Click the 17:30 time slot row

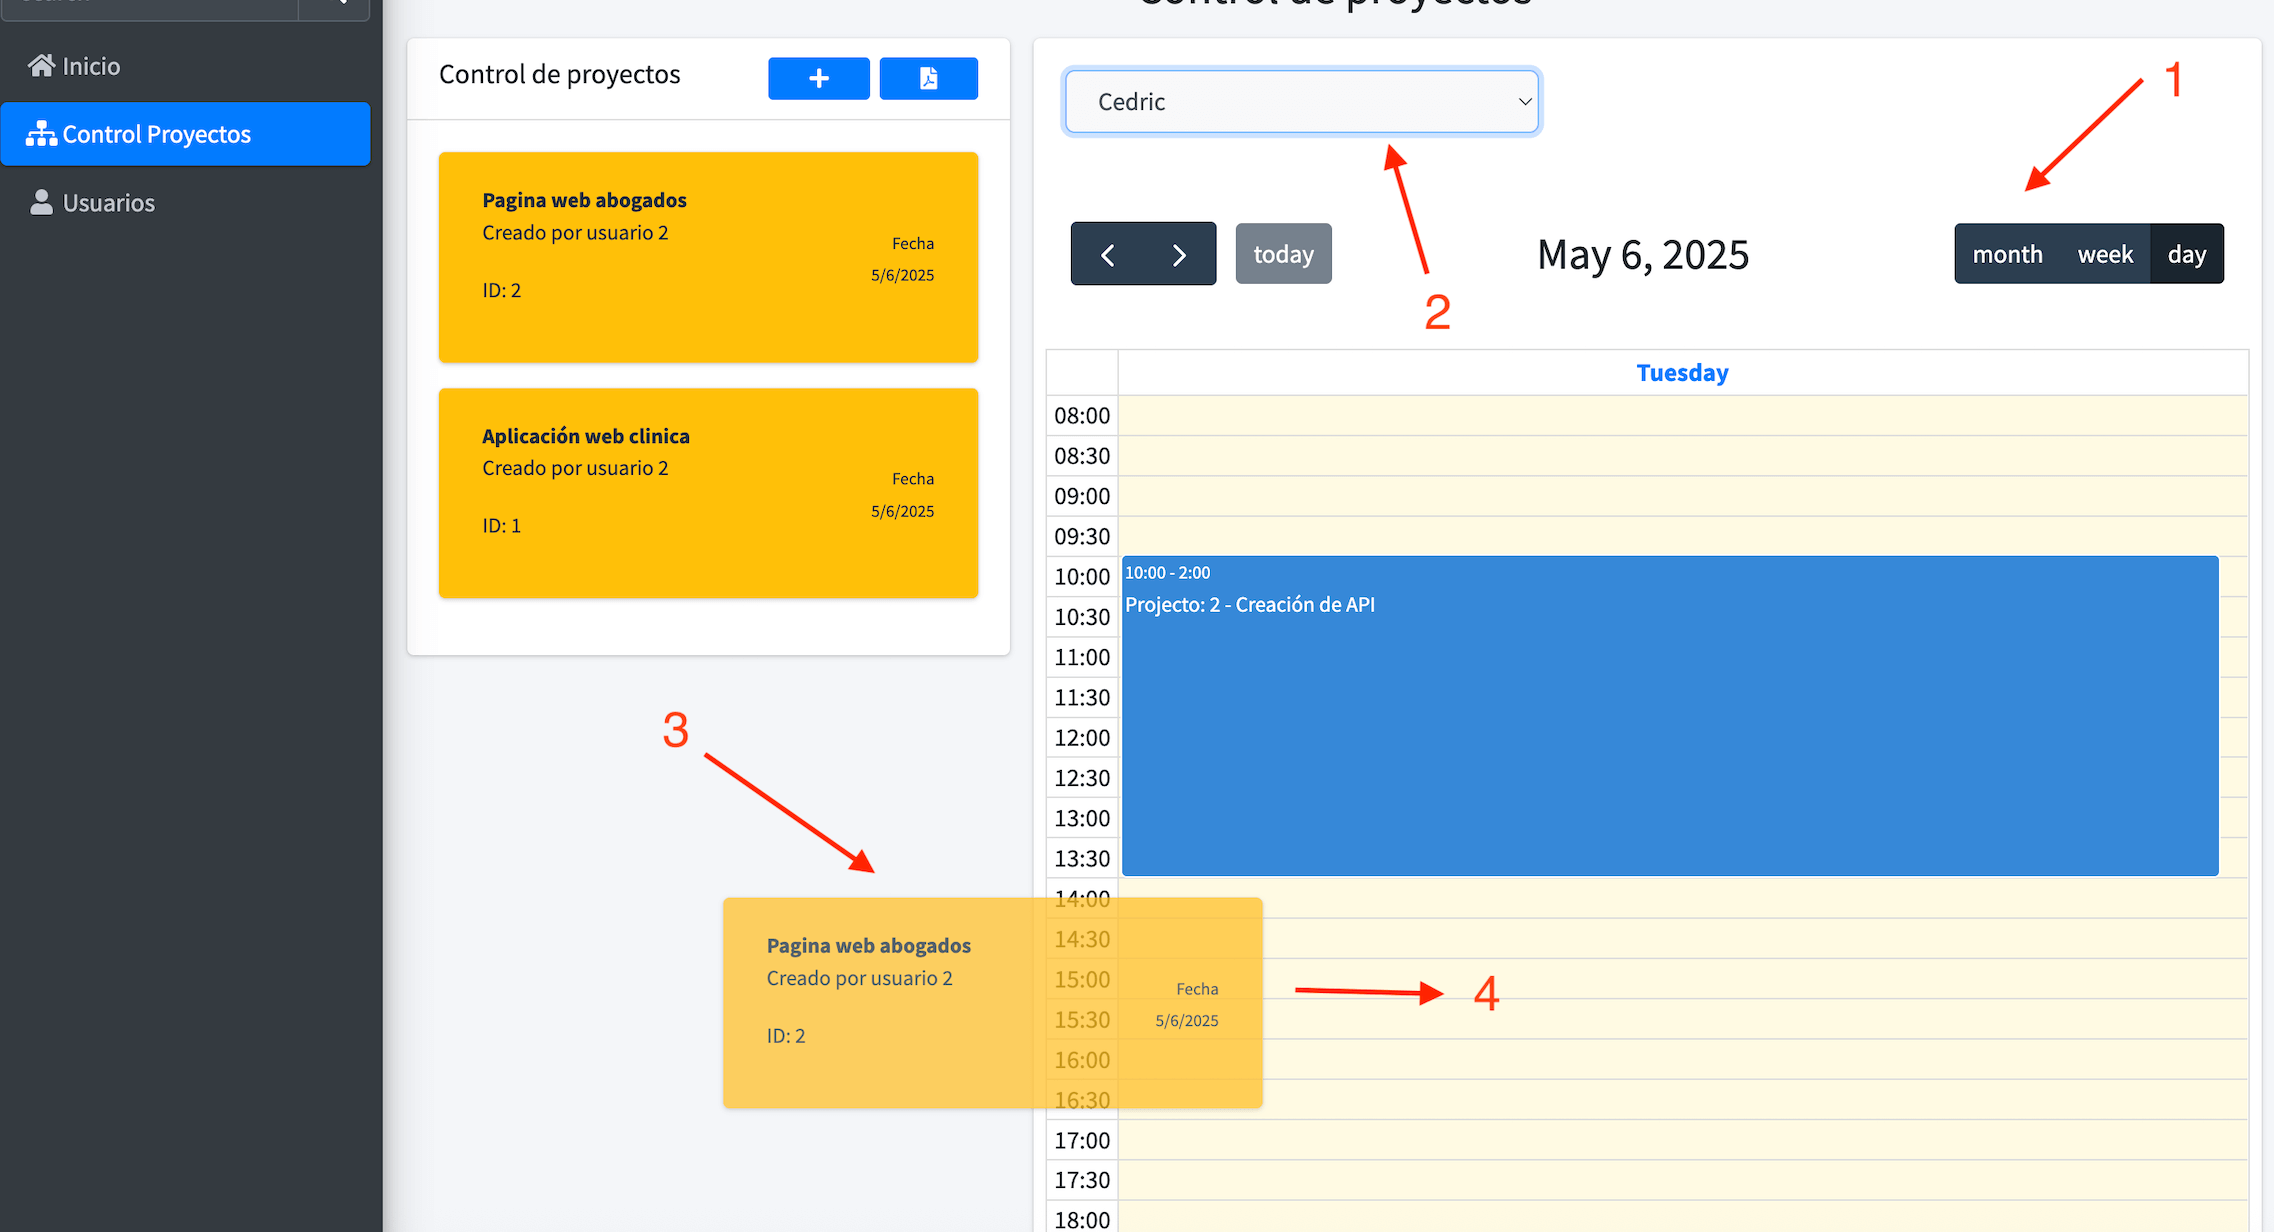tap(1681, 1180)
